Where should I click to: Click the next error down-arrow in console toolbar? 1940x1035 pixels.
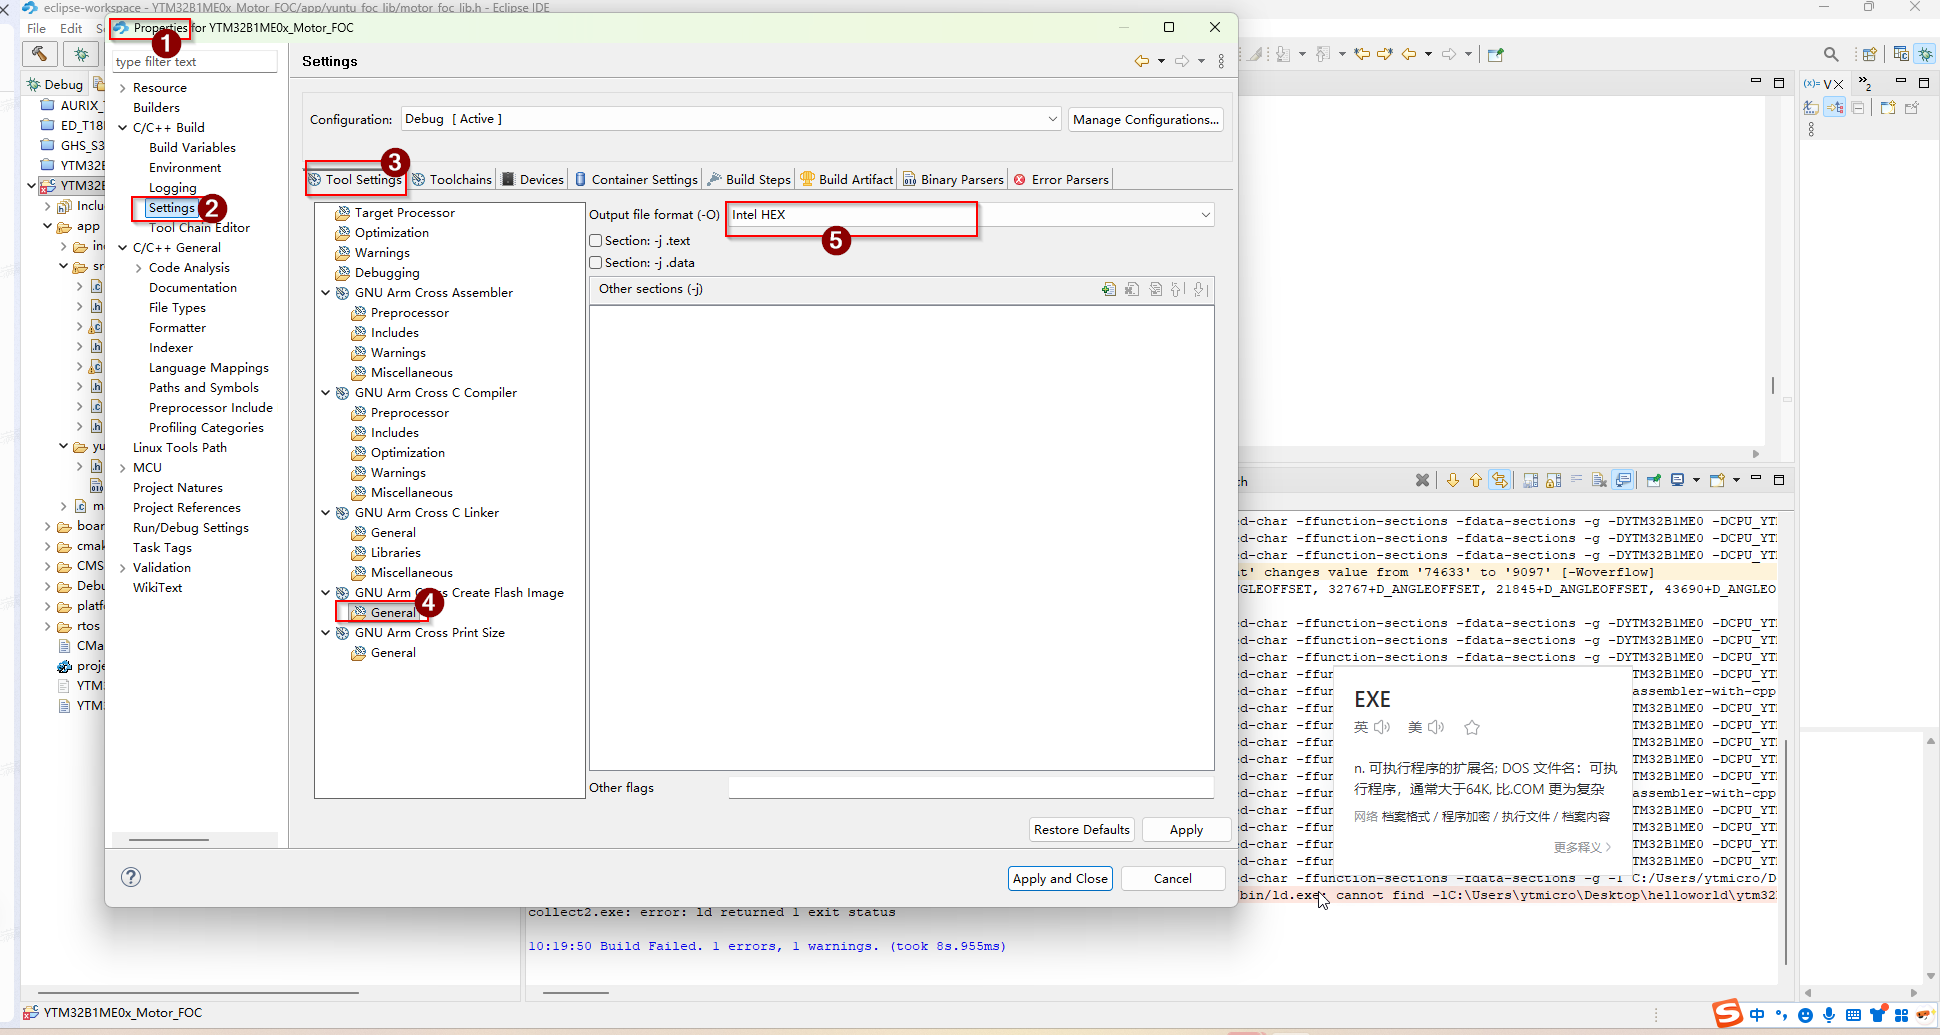pos(1453,481)
